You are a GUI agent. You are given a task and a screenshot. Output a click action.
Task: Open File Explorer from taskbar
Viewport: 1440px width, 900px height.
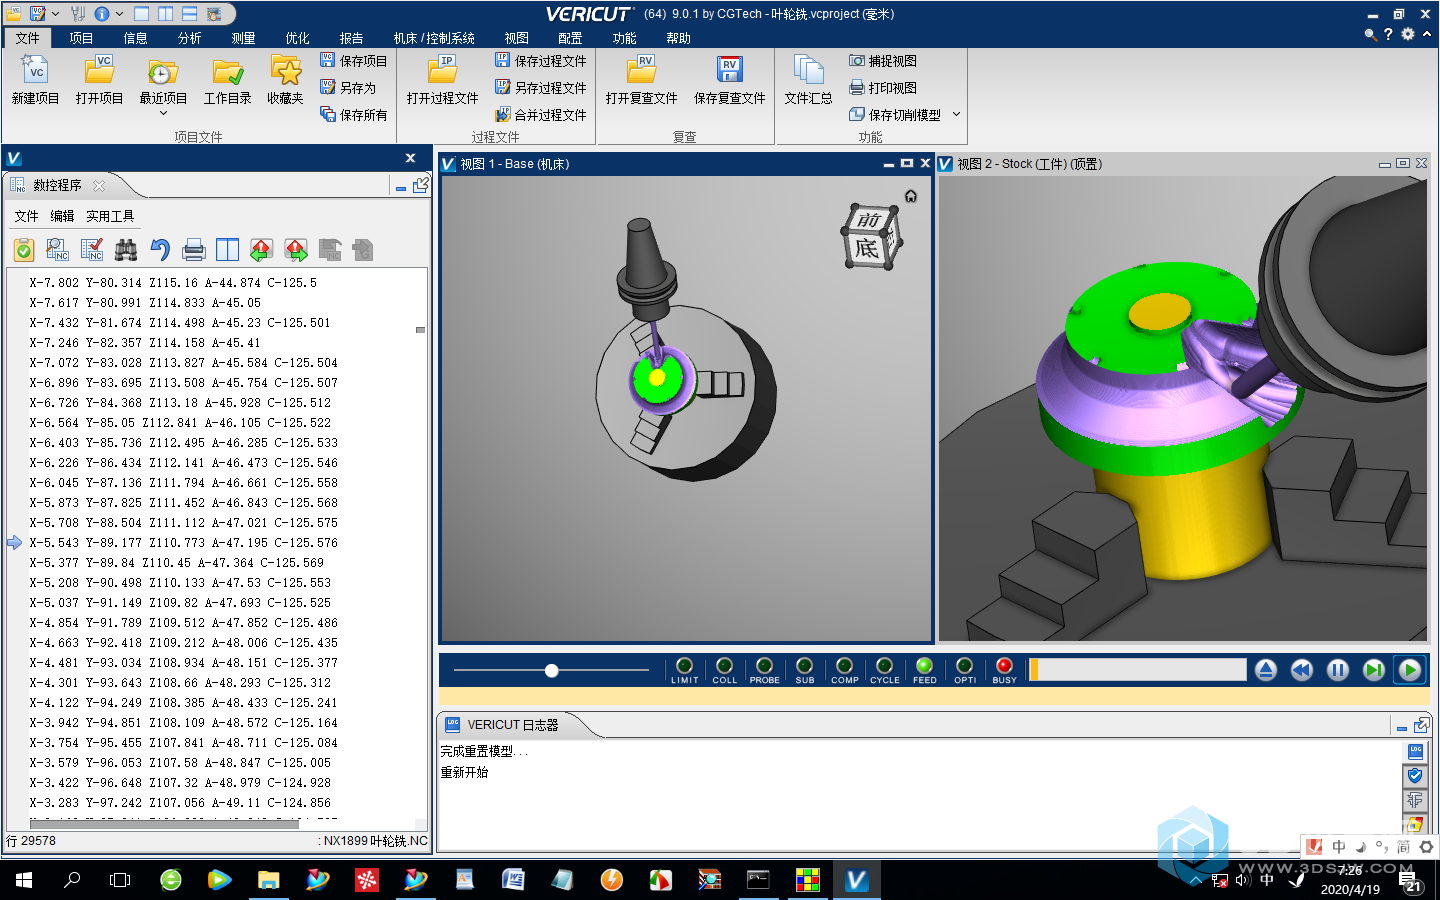pyautogui.click(x=268, y=880)
